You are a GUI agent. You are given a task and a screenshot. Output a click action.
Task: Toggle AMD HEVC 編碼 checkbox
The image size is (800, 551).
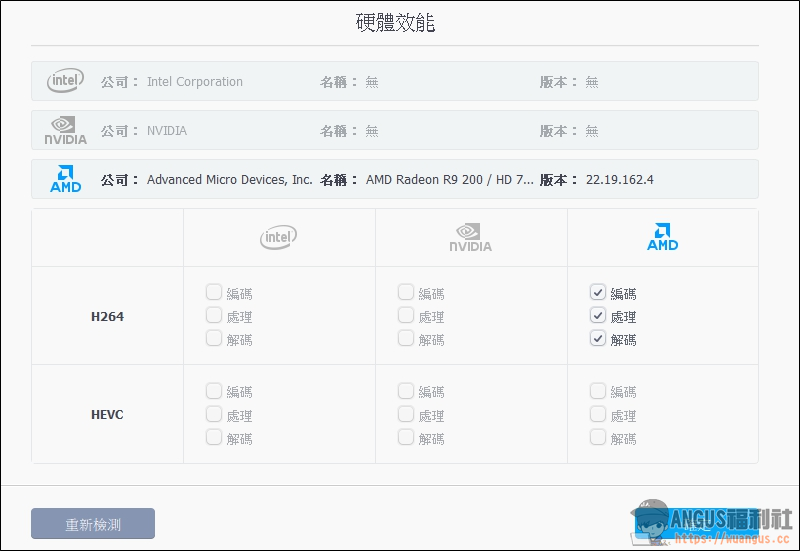pyautogui.click(x=597, y=391)
